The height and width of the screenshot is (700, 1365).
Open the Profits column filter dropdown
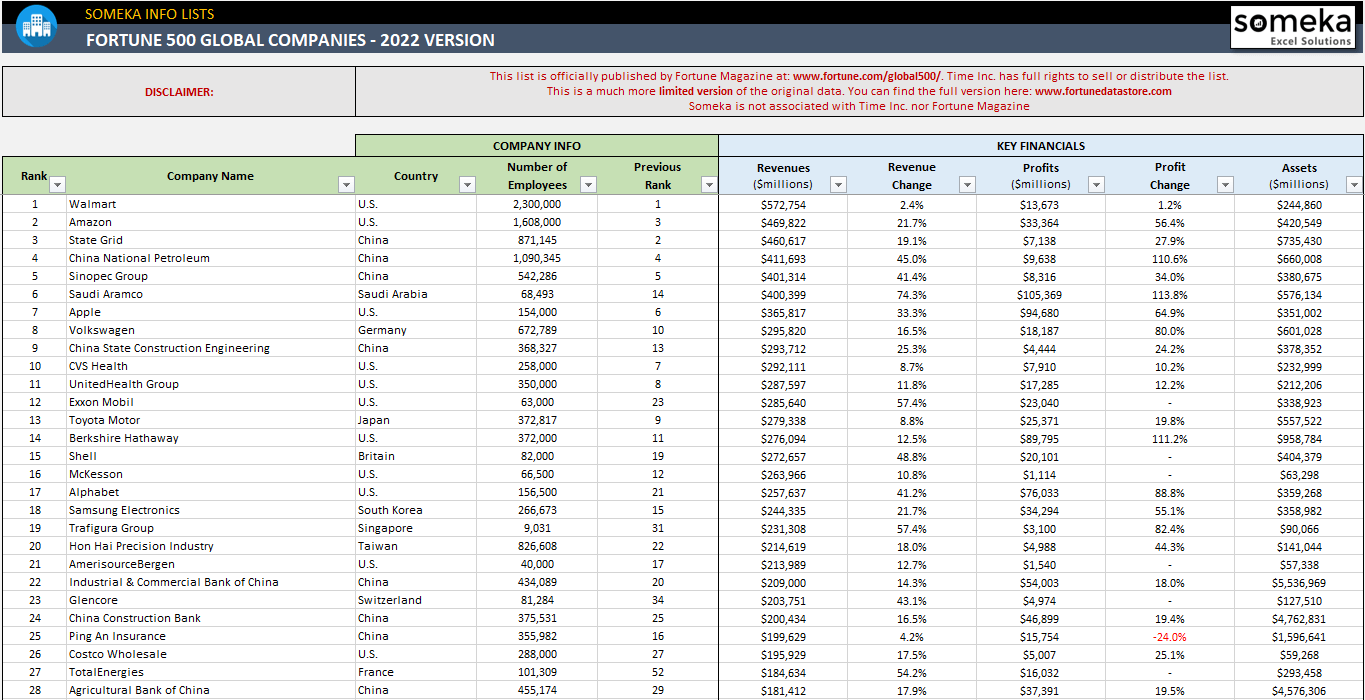click(1095, 185)
